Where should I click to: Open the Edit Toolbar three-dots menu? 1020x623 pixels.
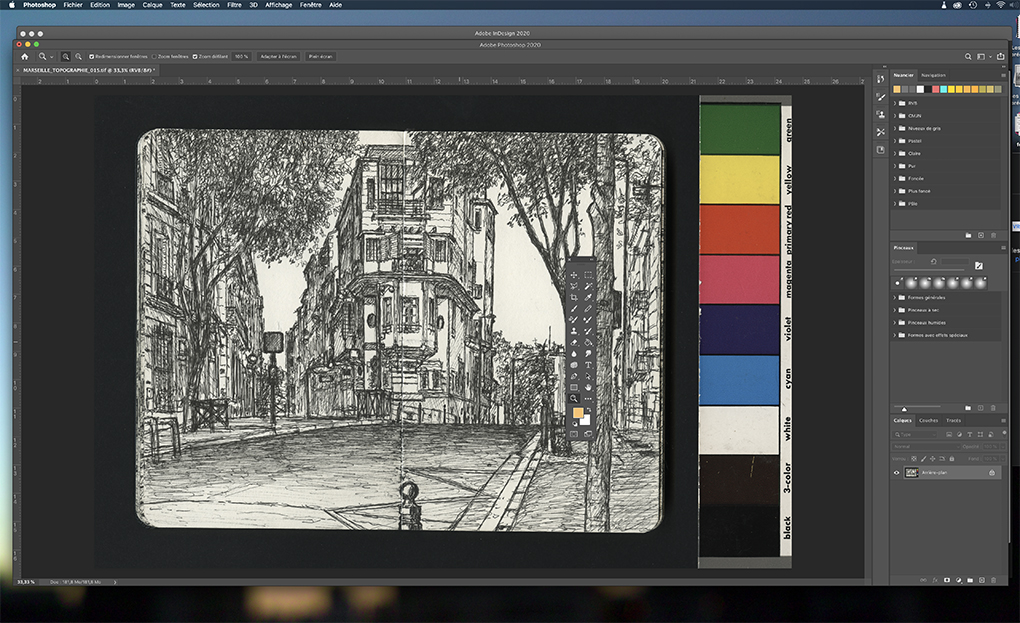pos(588,399)
